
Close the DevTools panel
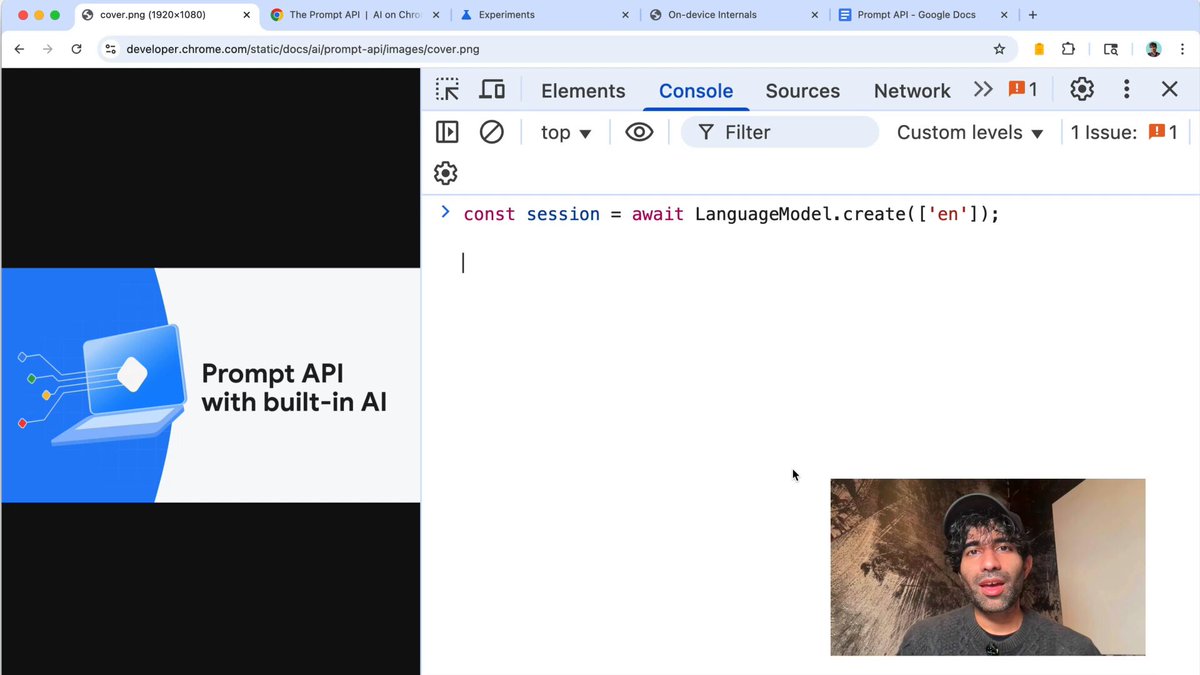1170,90
